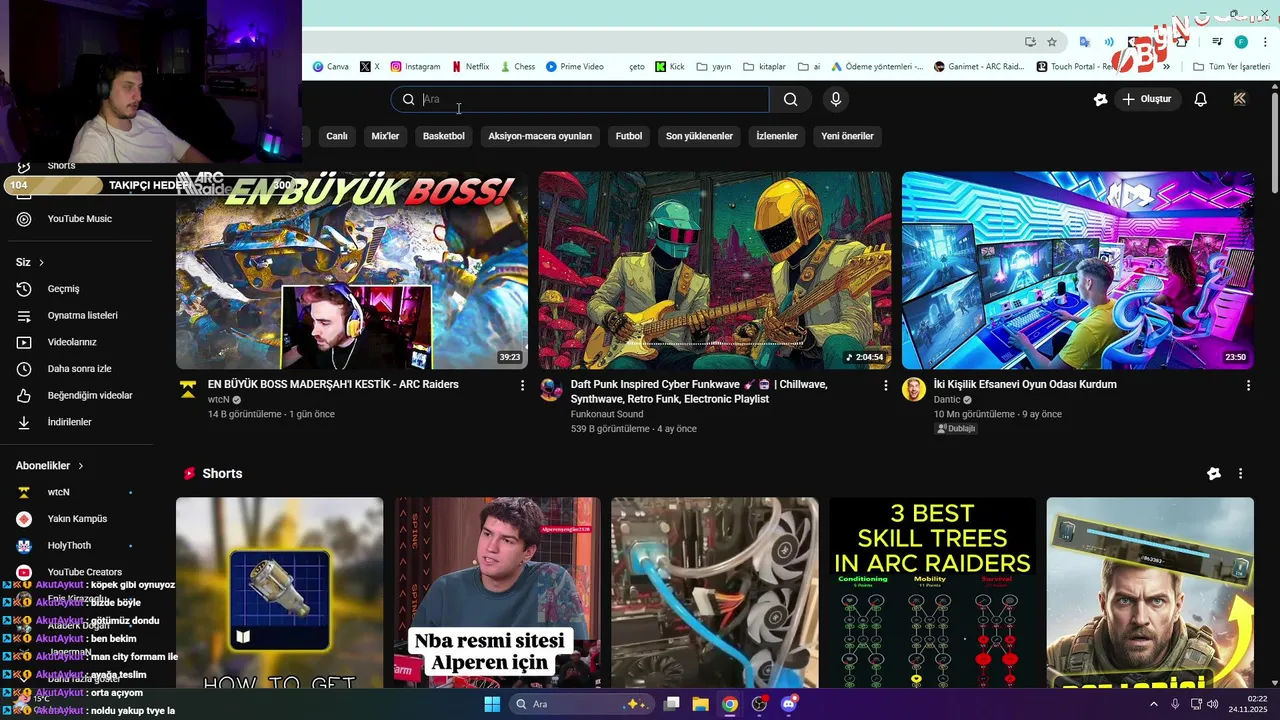Open the X bookmark
The width and height of the screenshot is (1280, 720).
pos(370,67)
